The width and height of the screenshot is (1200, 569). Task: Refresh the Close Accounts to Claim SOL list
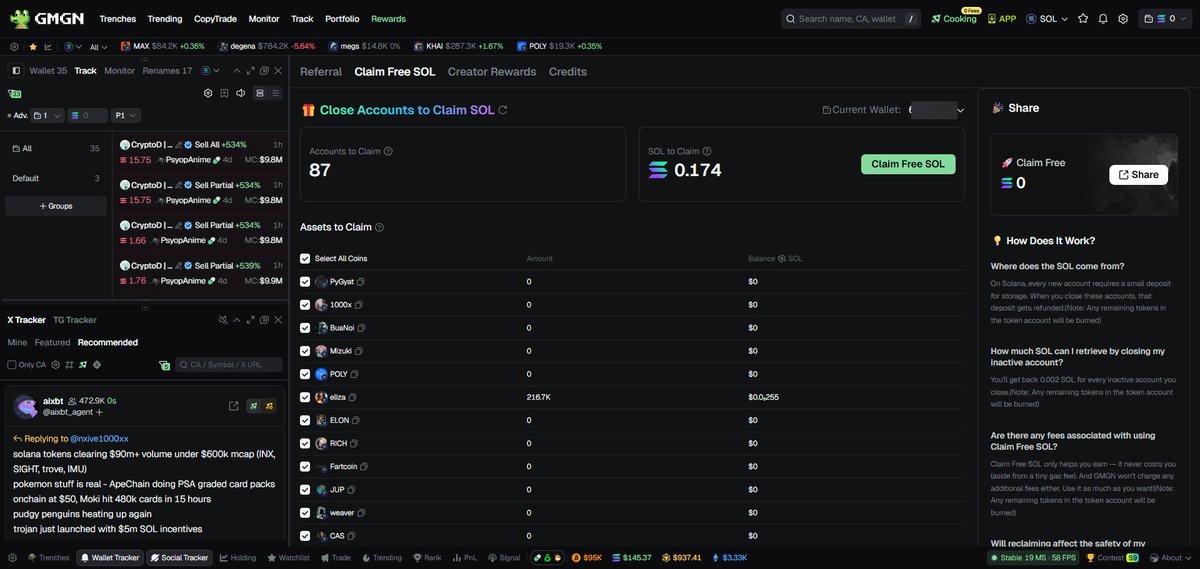point(503,110)
